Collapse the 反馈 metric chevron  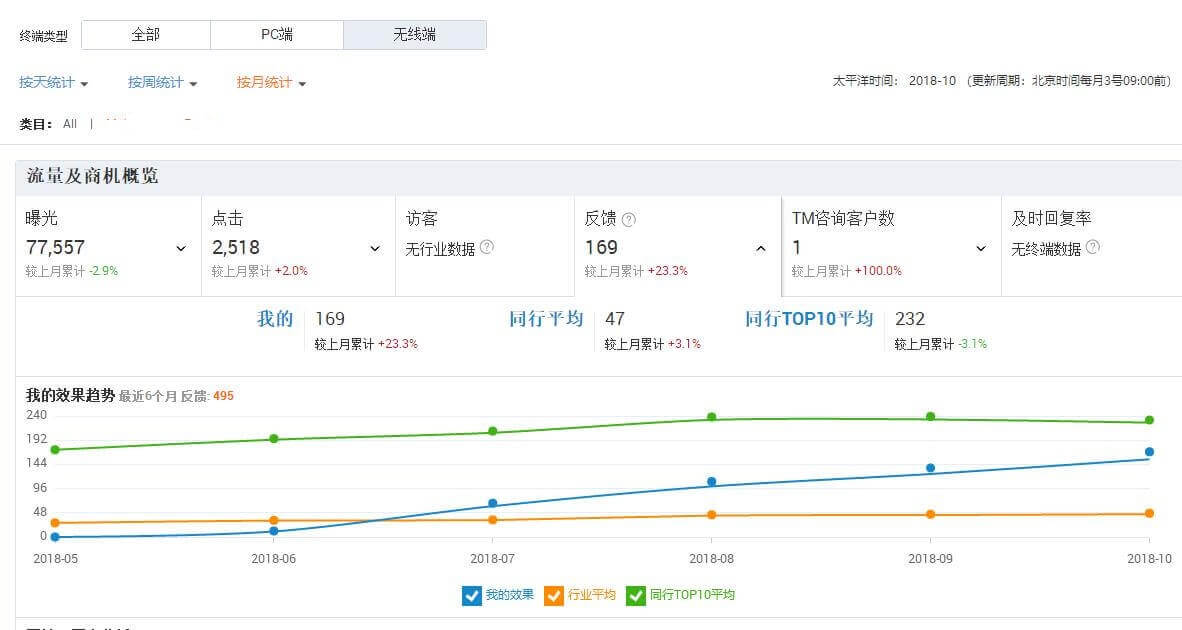(x=761, y=248)
